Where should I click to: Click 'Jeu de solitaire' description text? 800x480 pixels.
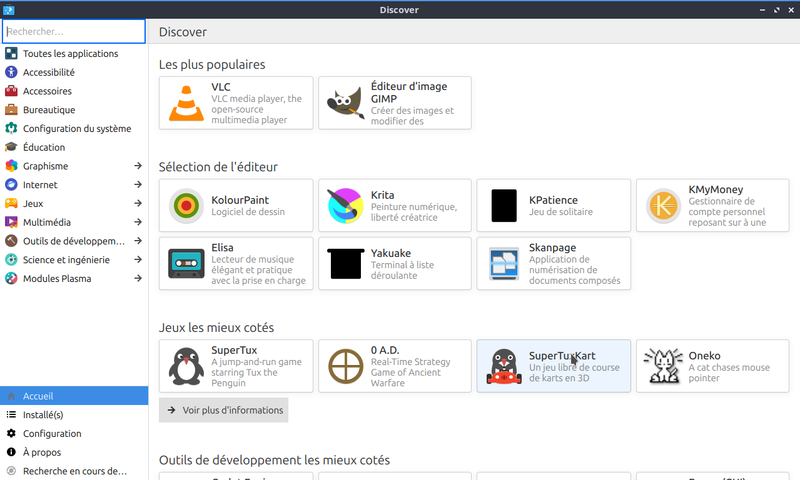pyautogui.click(x=561, y=212)
